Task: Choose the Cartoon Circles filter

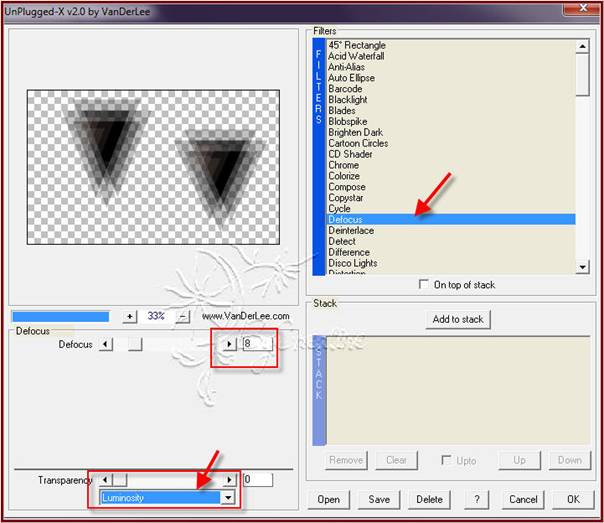Action: click(x=358, y=143)
